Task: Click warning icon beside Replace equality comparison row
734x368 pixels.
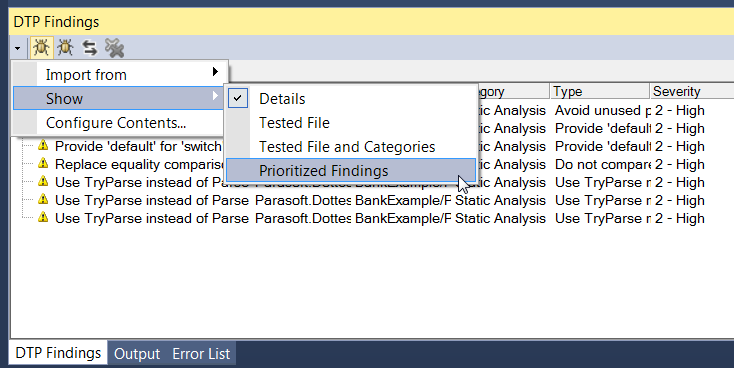Action: pyautogui.click(x=43, y=163)
